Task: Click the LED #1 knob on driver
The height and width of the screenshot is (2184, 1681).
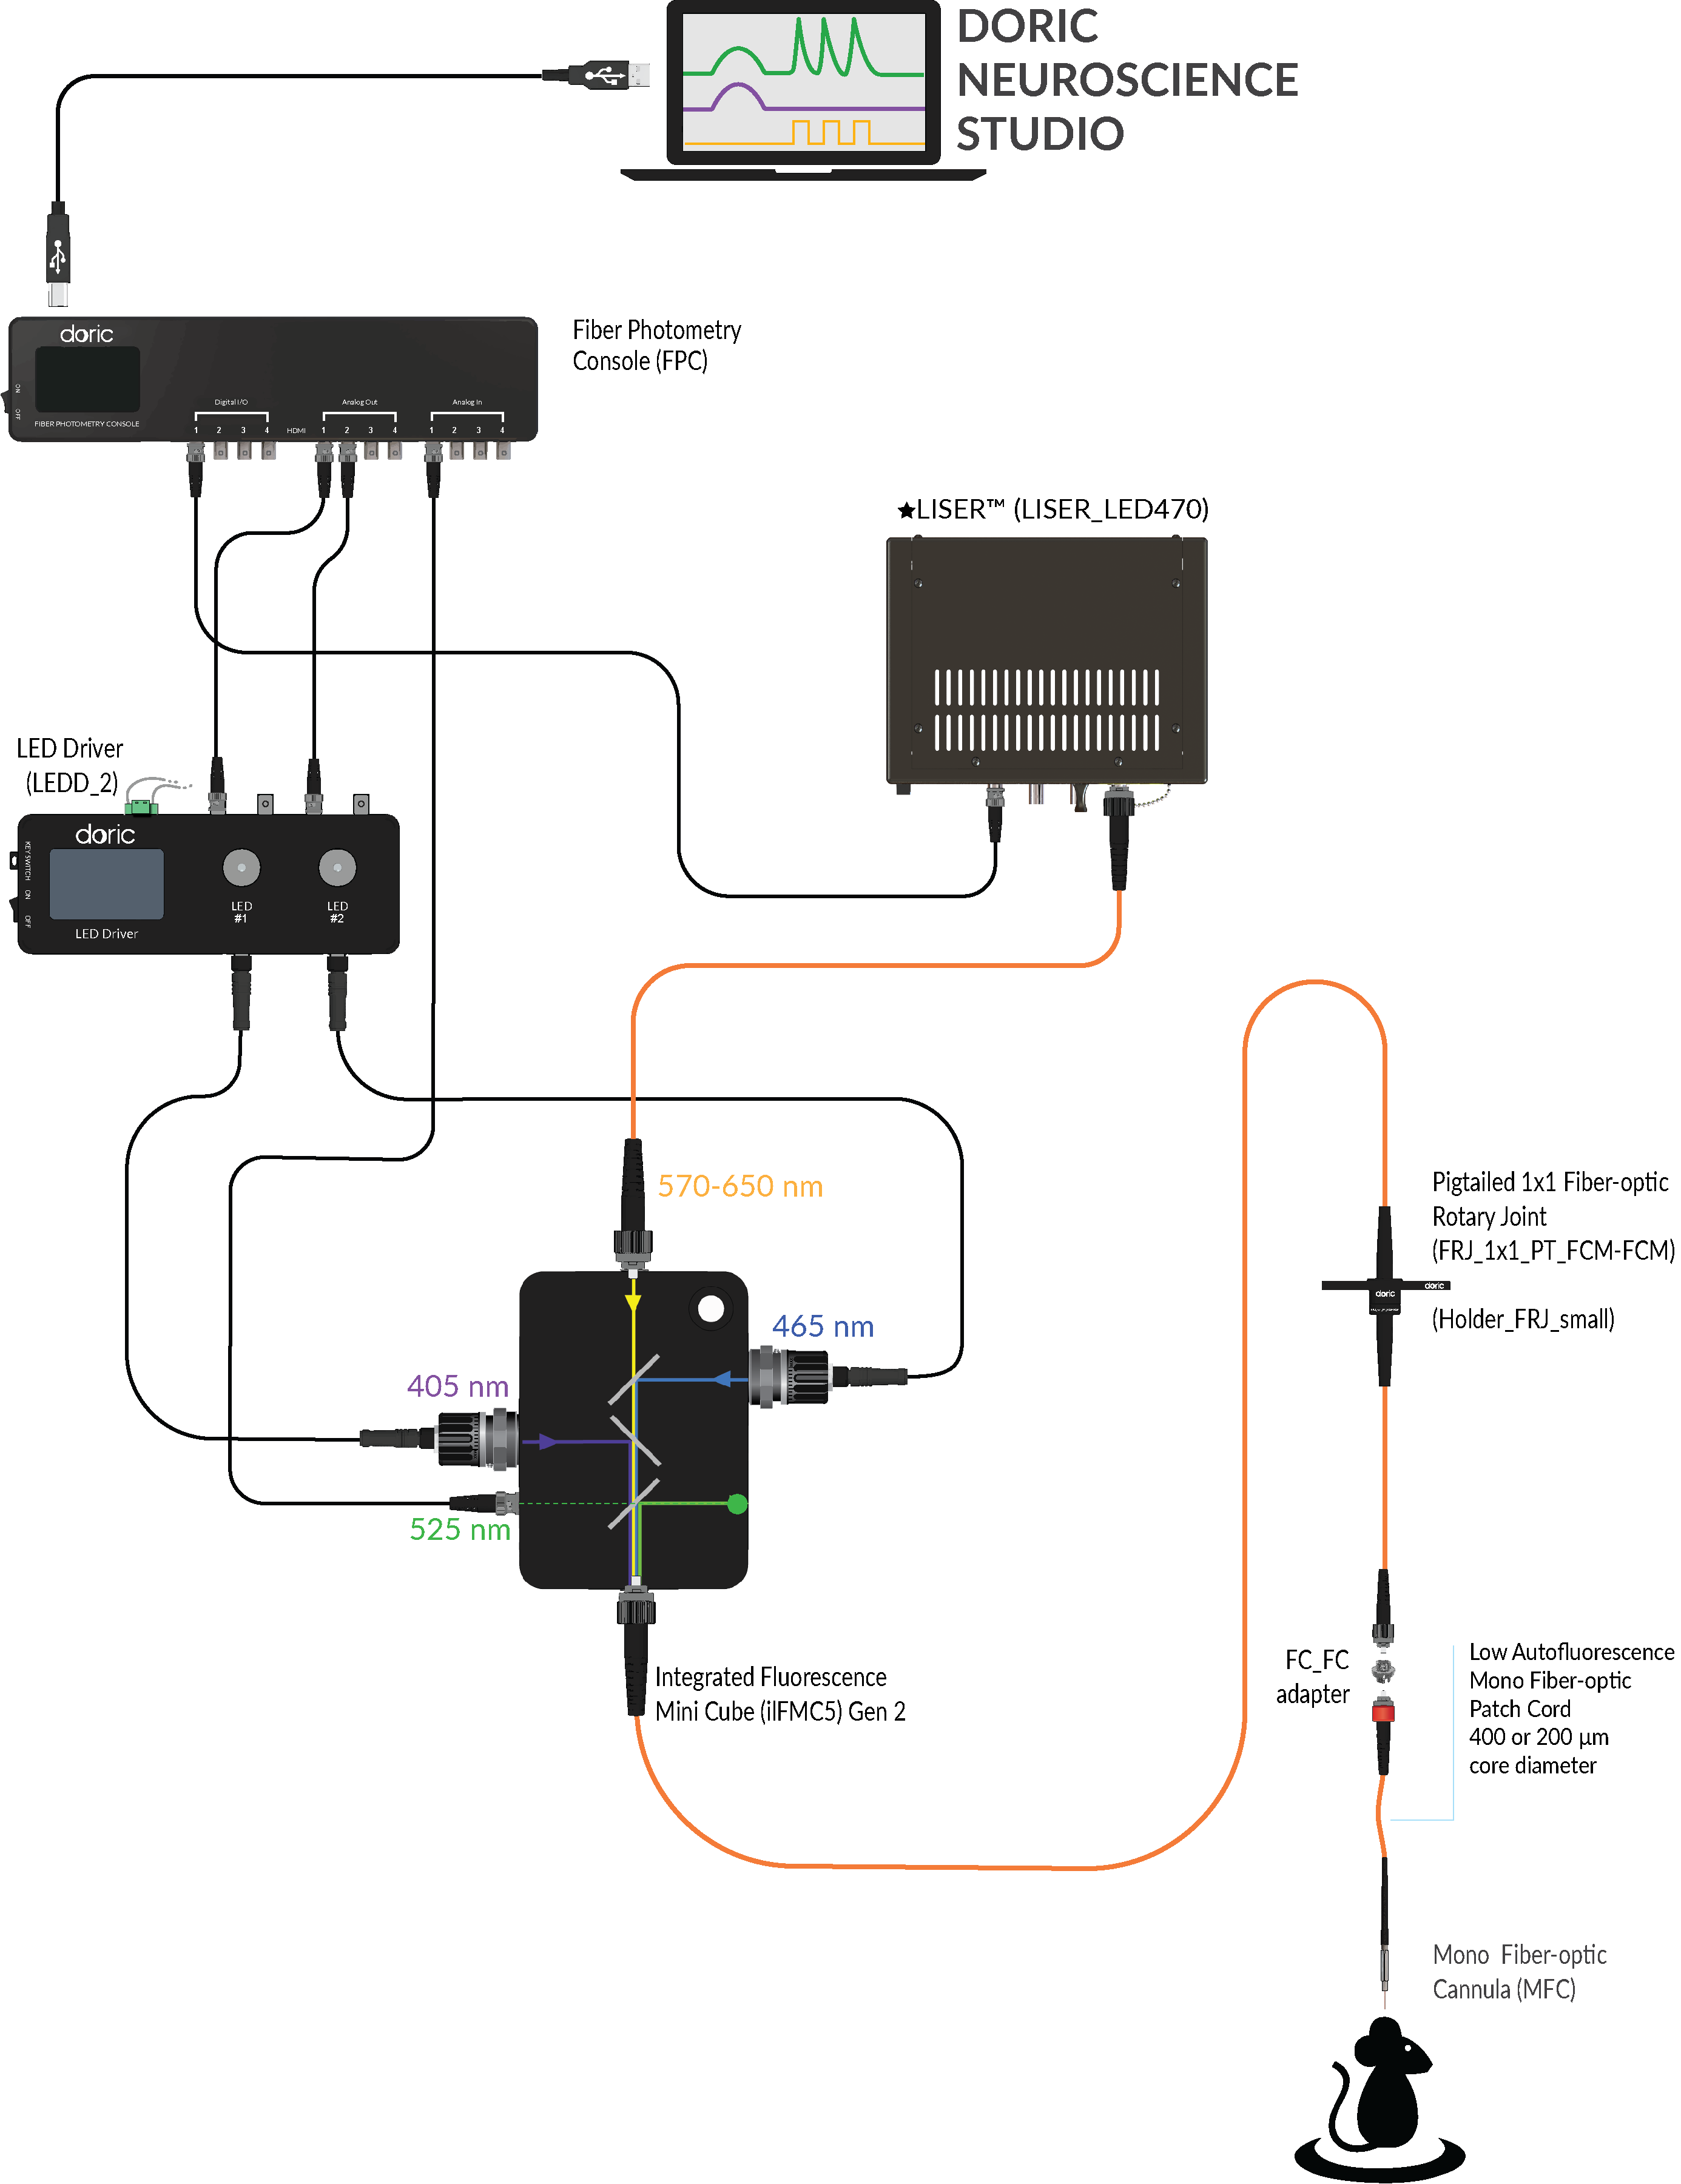Action: [241, 867]
